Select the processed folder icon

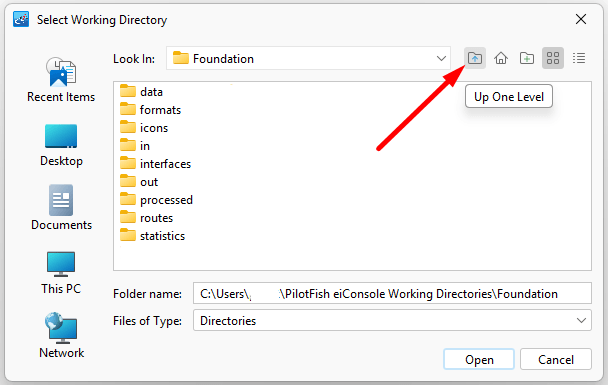click(128, 200)
